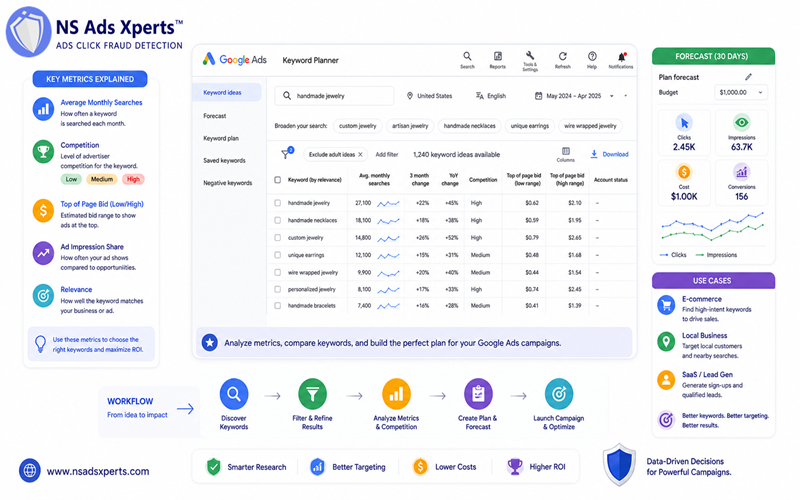800x500 pixels.
Task: Open the Columns icon above table
Action: click(x=565, y=151)
